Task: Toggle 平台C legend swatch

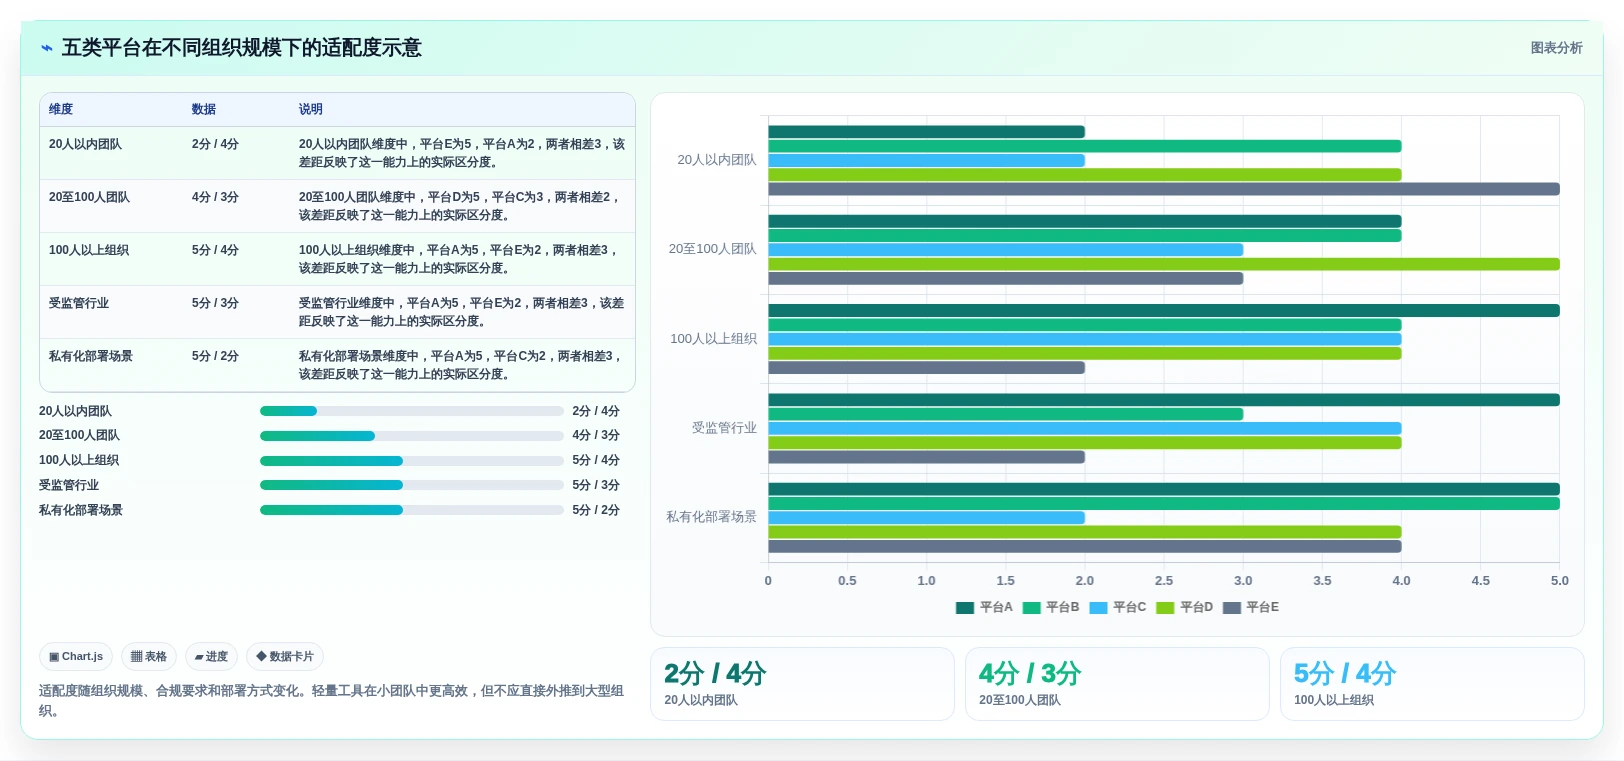Action: point(1098,608)
